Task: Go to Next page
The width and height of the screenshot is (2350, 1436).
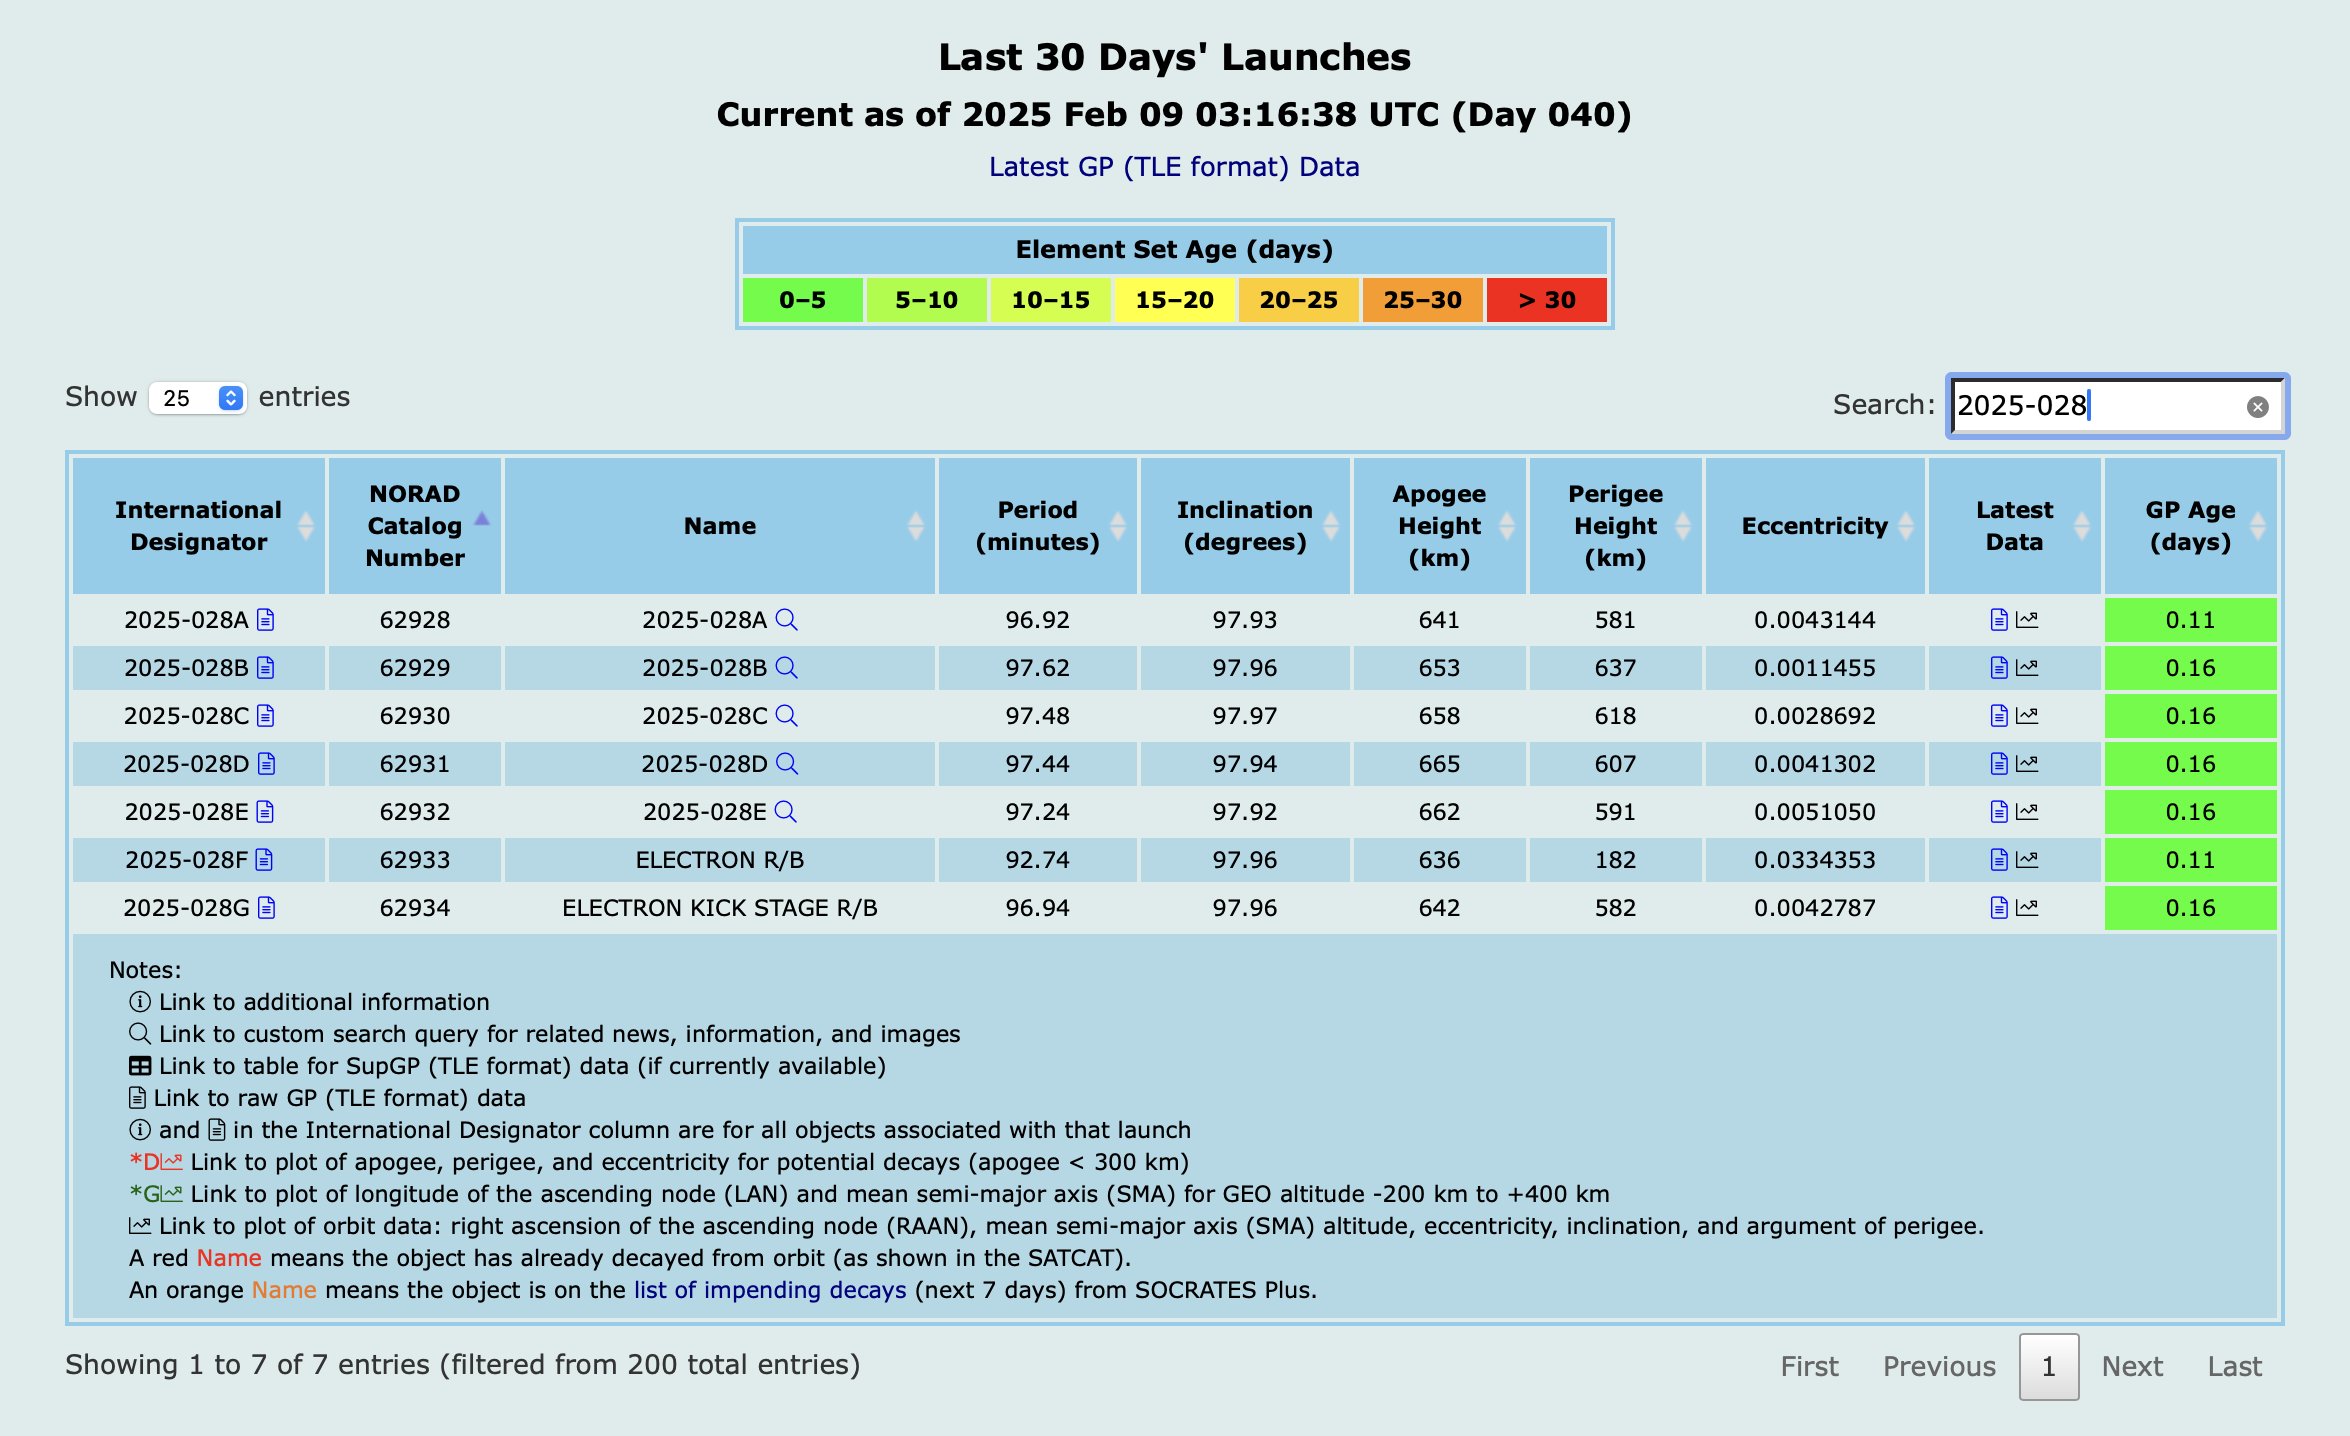Action: click(x=2132, y=1367)
